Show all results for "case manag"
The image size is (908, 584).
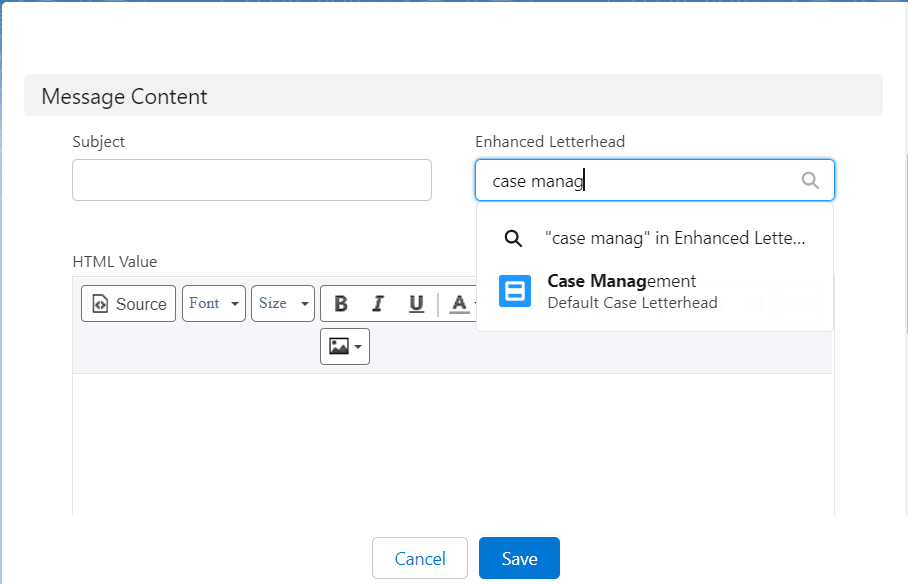(674, 239)
